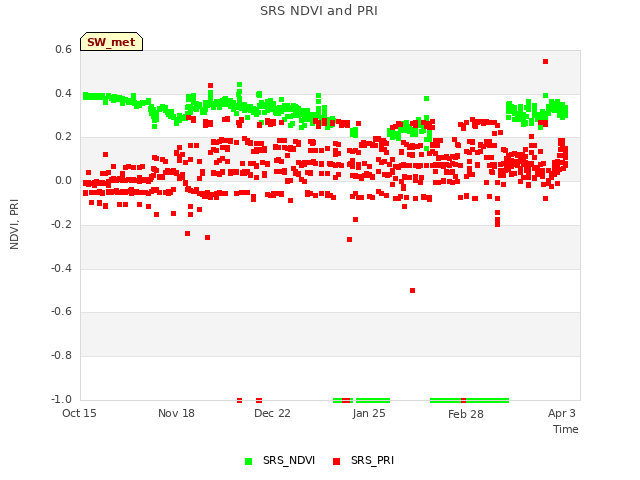The height and width of the screenshot is (480, 640).
Task: Toggle the SRS_PRI legend entry
Action: click(x=364, y=460)
